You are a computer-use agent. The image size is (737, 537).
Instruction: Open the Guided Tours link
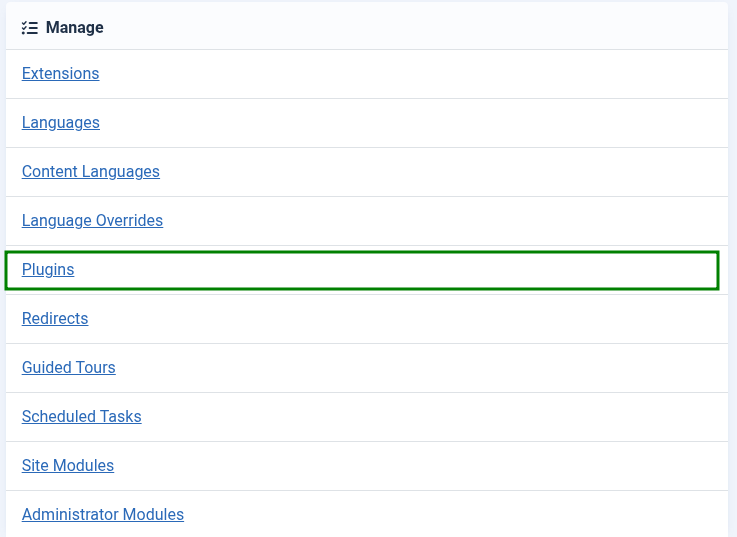(x=69, y=368)
